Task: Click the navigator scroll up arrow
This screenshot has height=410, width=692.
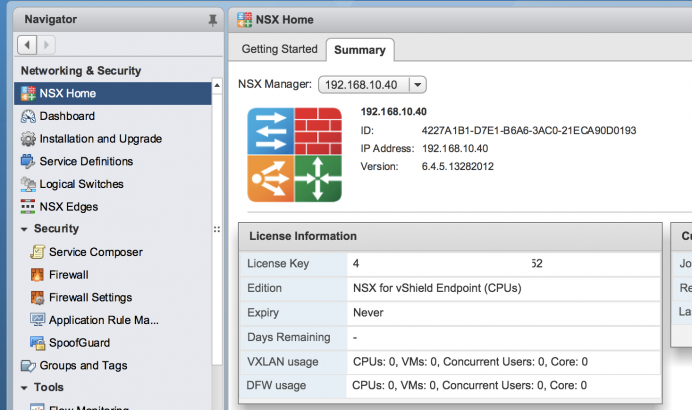Action: (217, 86)
